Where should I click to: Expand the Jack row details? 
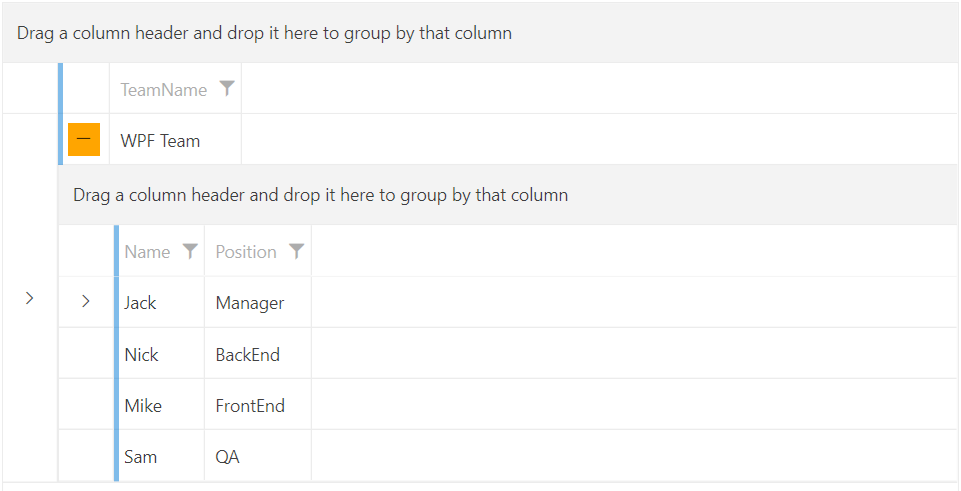(86, 301)
